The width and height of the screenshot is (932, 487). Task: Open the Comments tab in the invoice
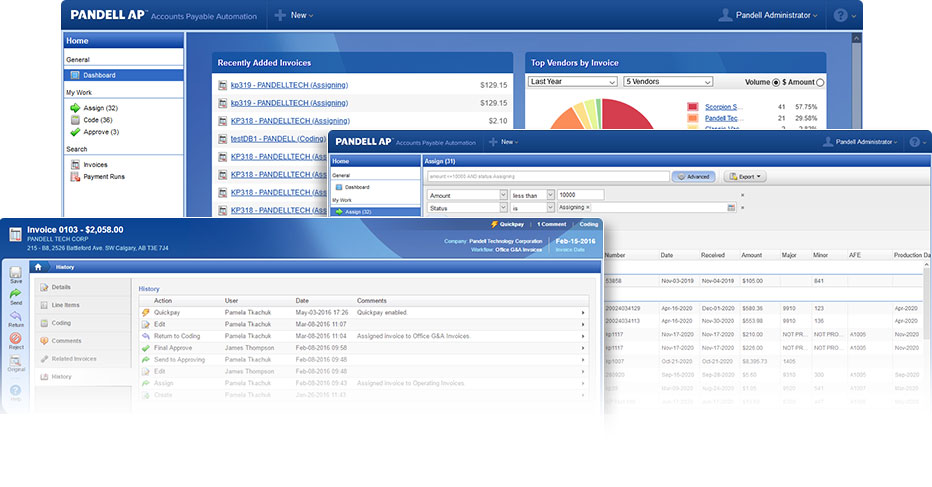(x=83, y=341)
